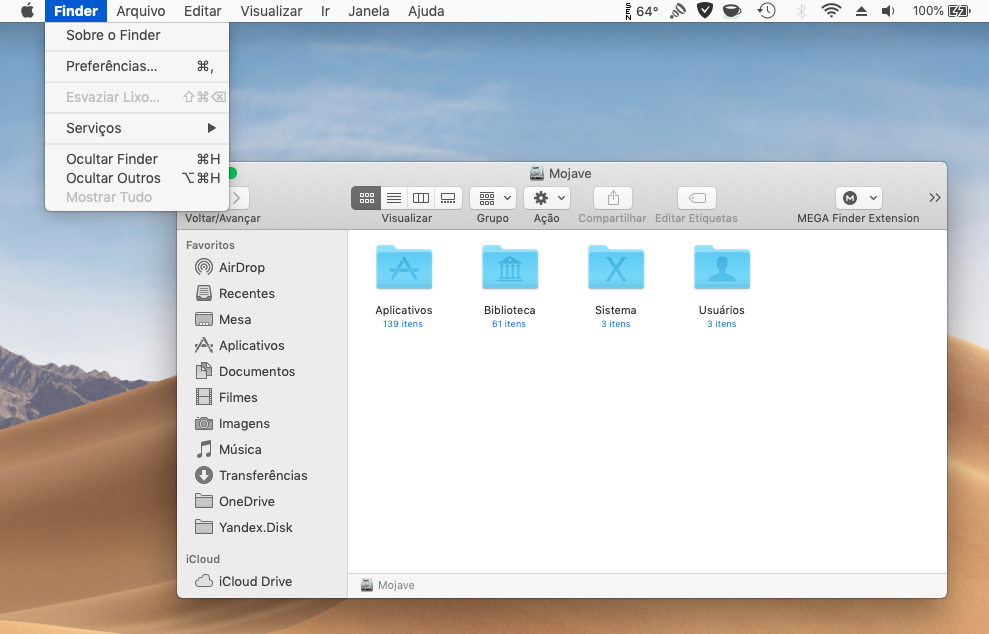Screen dimensions: 989x634
Task: Click the forward navigation arrow
Action: click(238, 198)
